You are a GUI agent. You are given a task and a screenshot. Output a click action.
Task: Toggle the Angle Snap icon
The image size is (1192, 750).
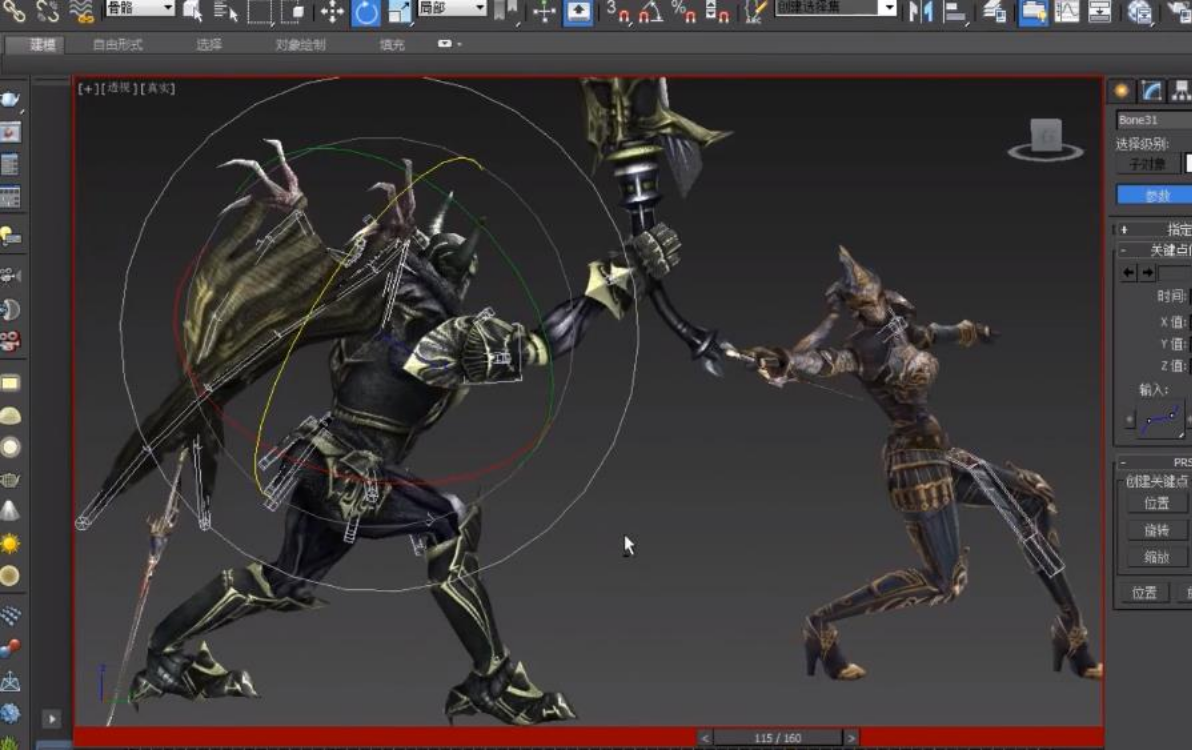[651, 12]
